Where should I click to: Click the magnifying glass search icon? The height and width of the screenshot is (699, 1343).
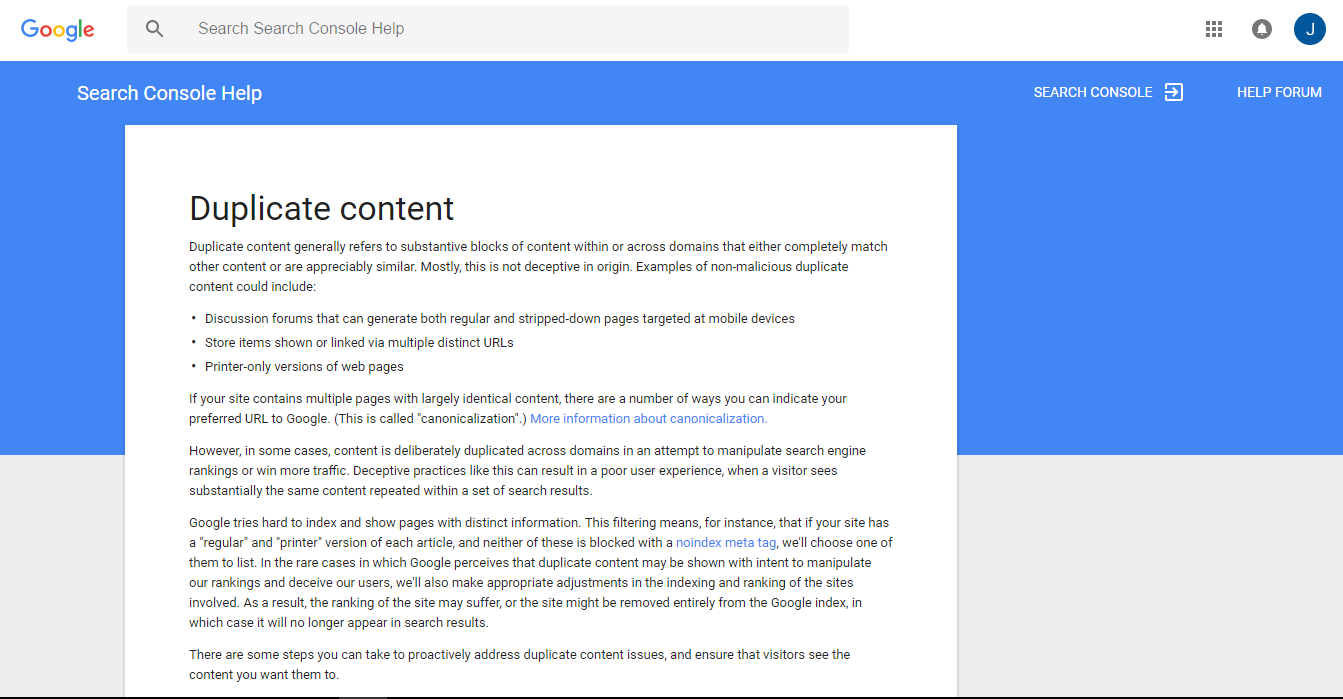point(154,29)
